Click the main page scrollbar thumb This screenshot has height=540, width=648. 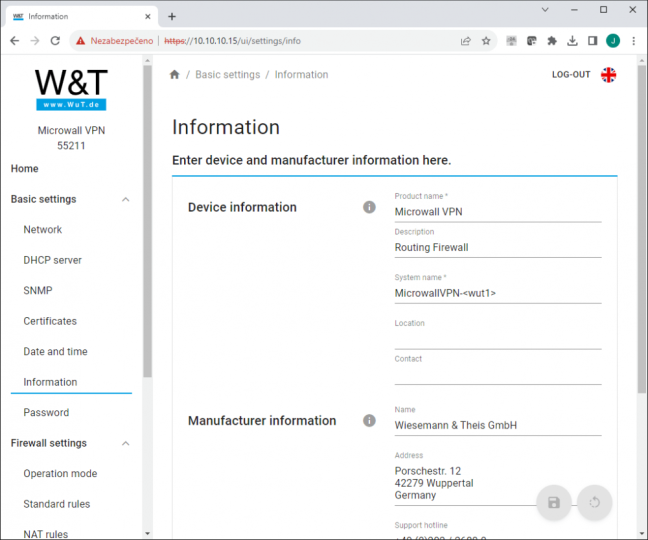pos(641,229)
